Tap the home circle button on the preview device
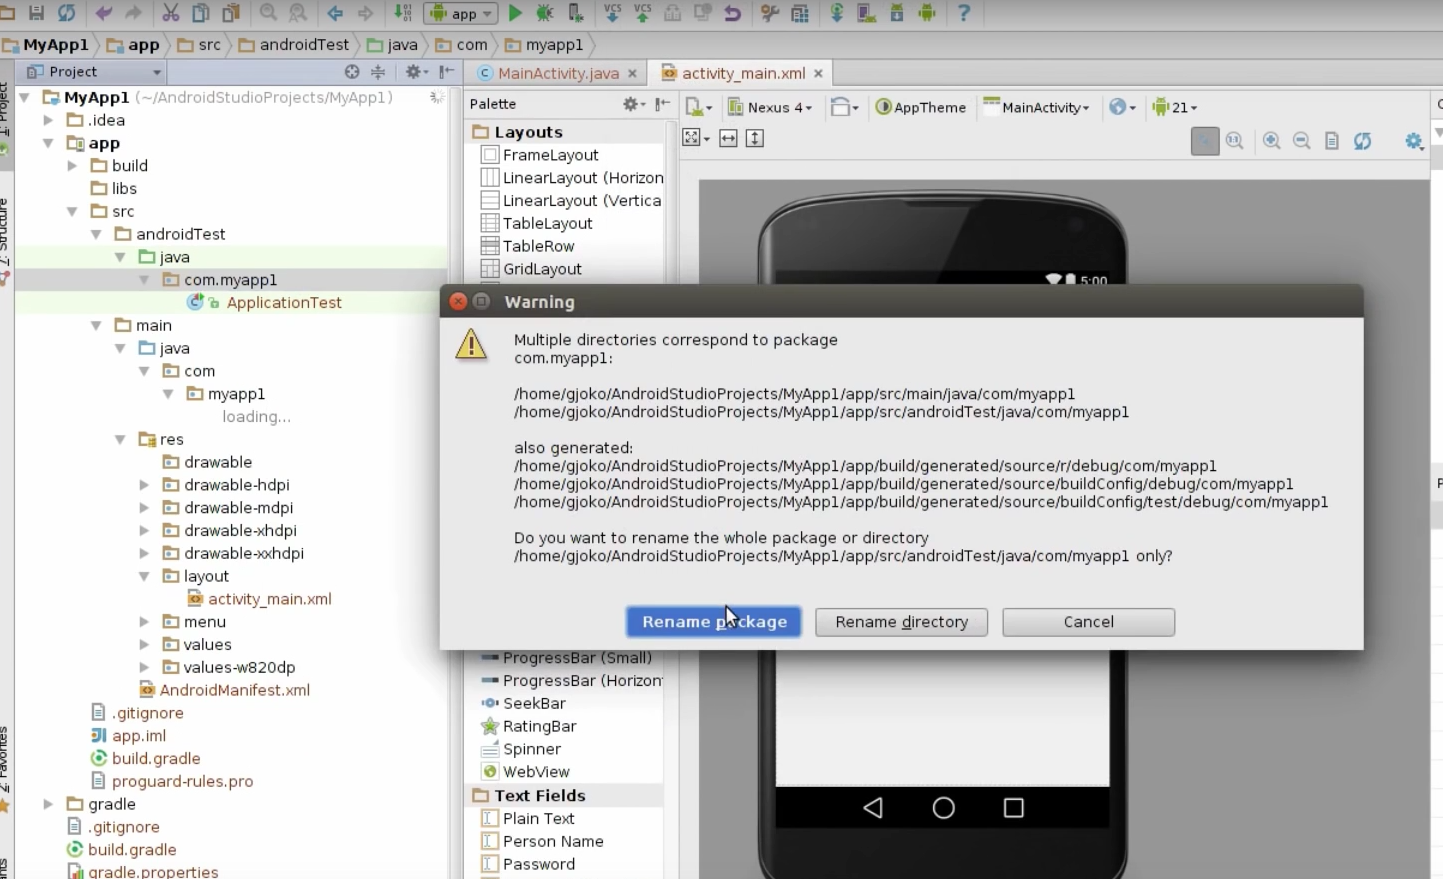Image resolution: width=1443 pixels, height=879 pixels. (x=943, y=808)
